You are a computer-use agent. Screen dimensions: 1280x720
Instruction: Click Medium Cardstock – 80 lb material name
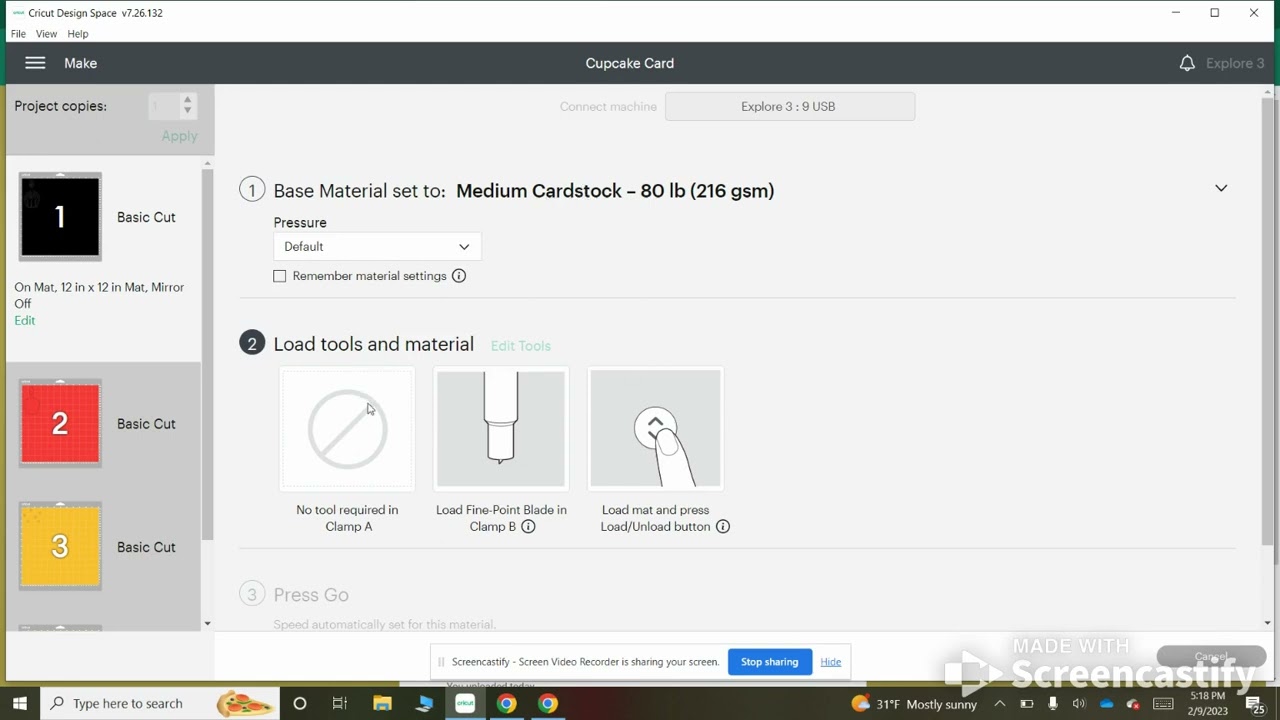pos(615,191)
